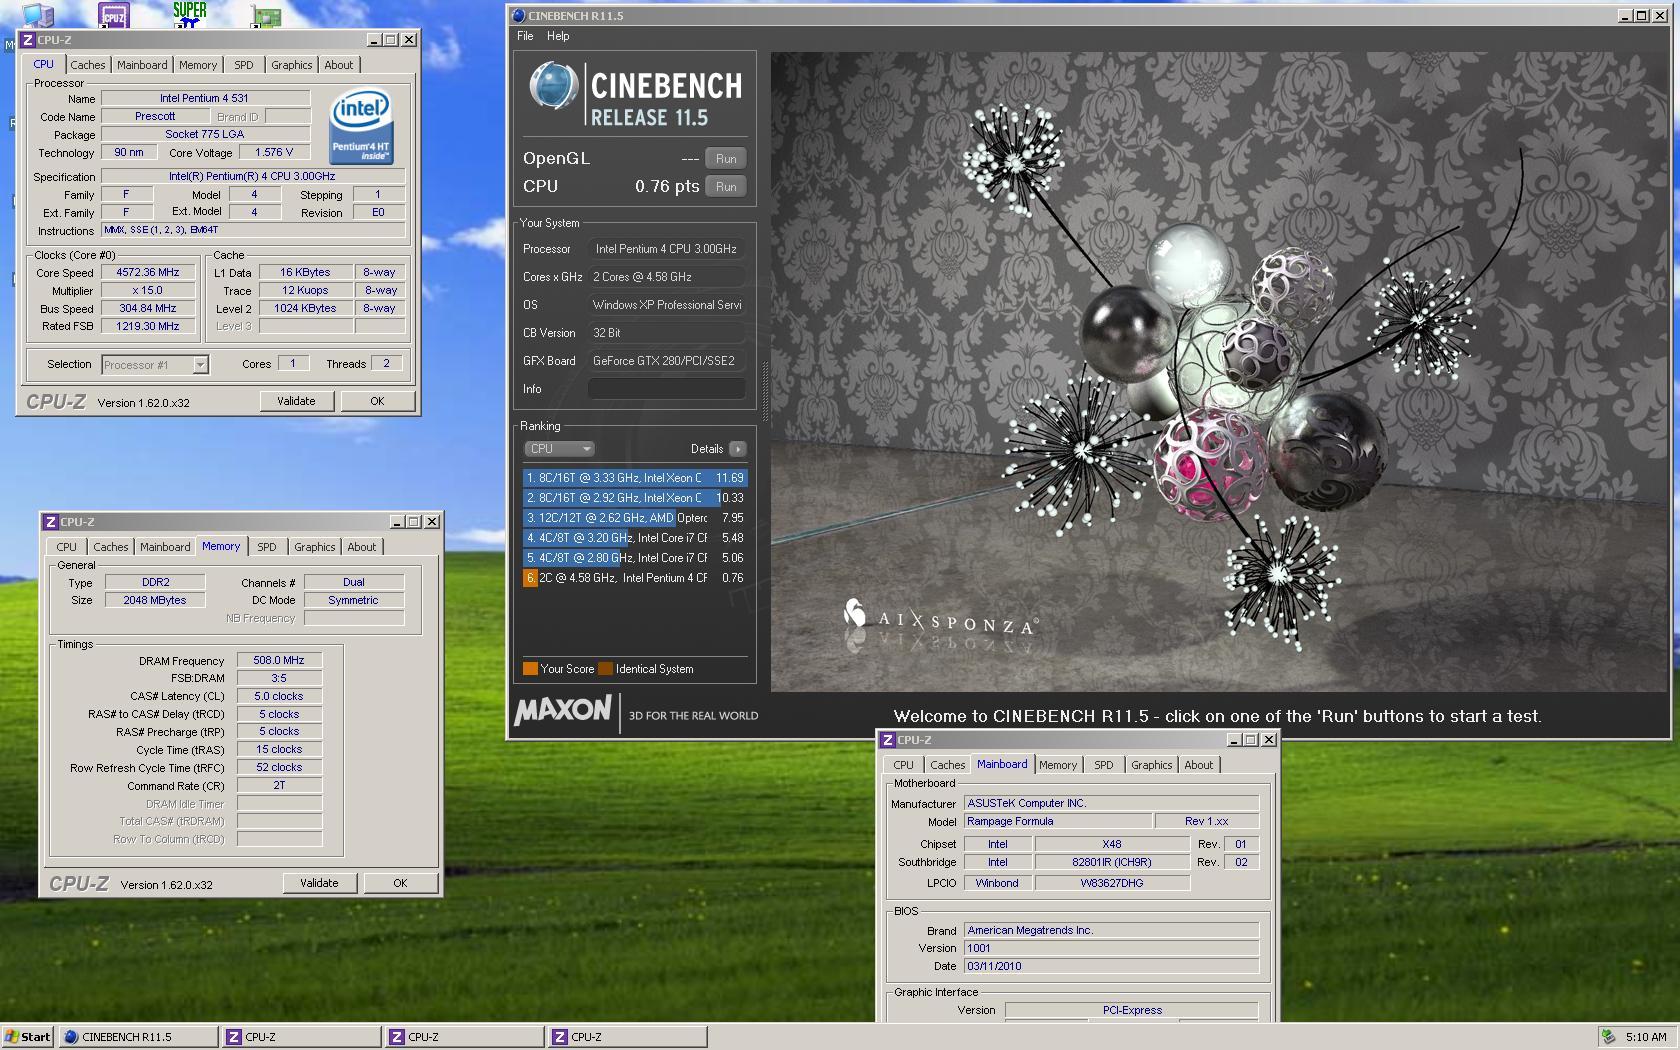Select the first CPU-Z taskbar button
This screenshot has height=1050, width=1680.
(x=301, y=1037)
